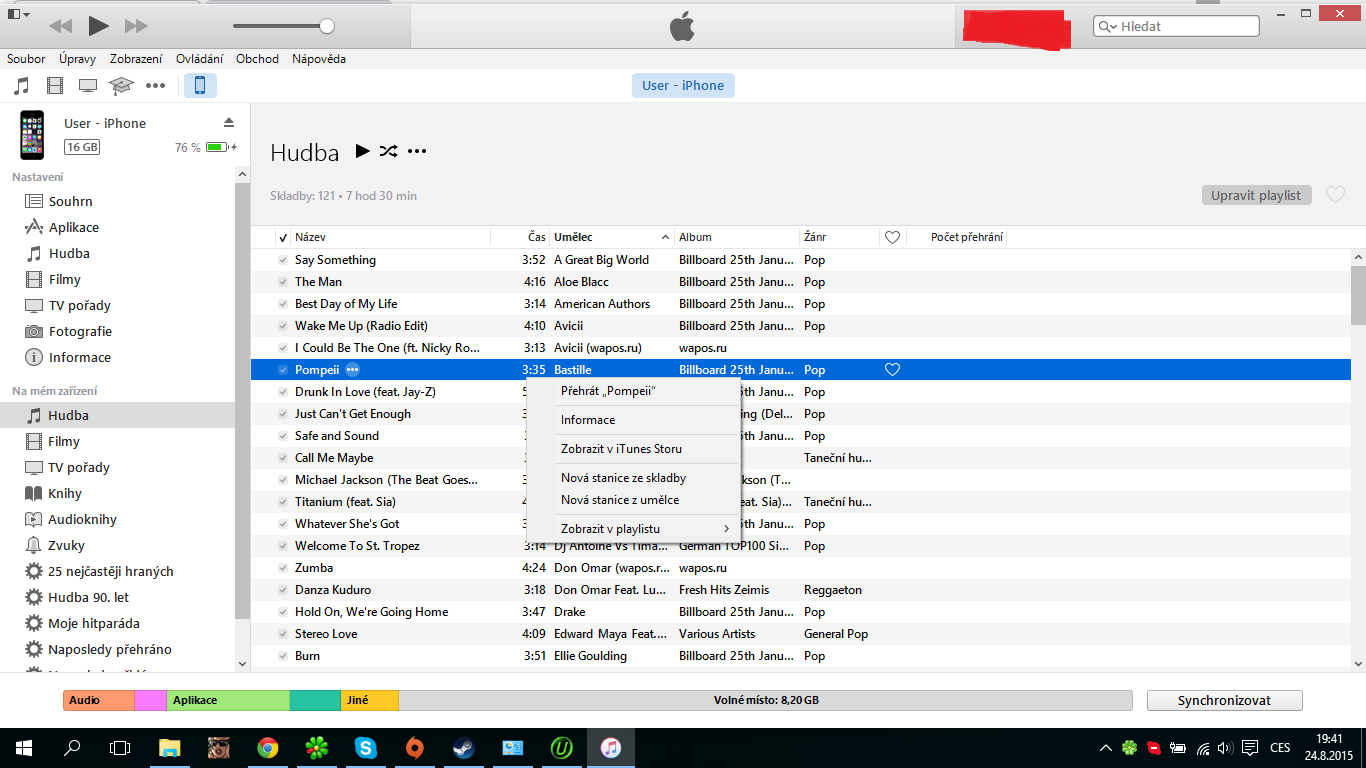Click the song list scroll-up arrow
Viewport: 1366px width, 768px height.
tap(1358, 257)
